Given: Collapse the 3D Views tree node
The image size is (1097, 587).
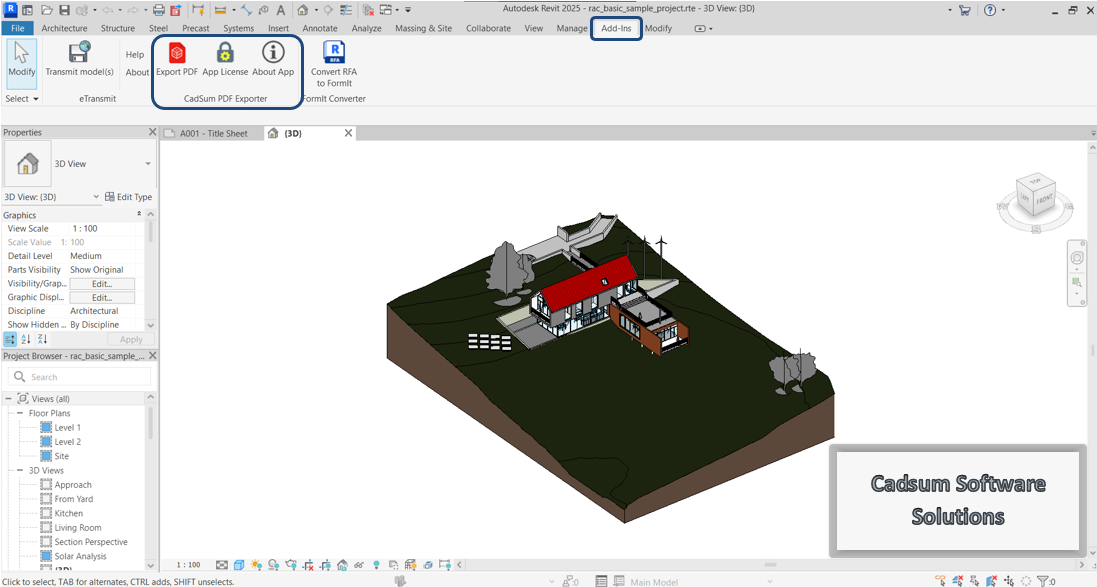Looking at the screenshot, I should pos(20,470).
